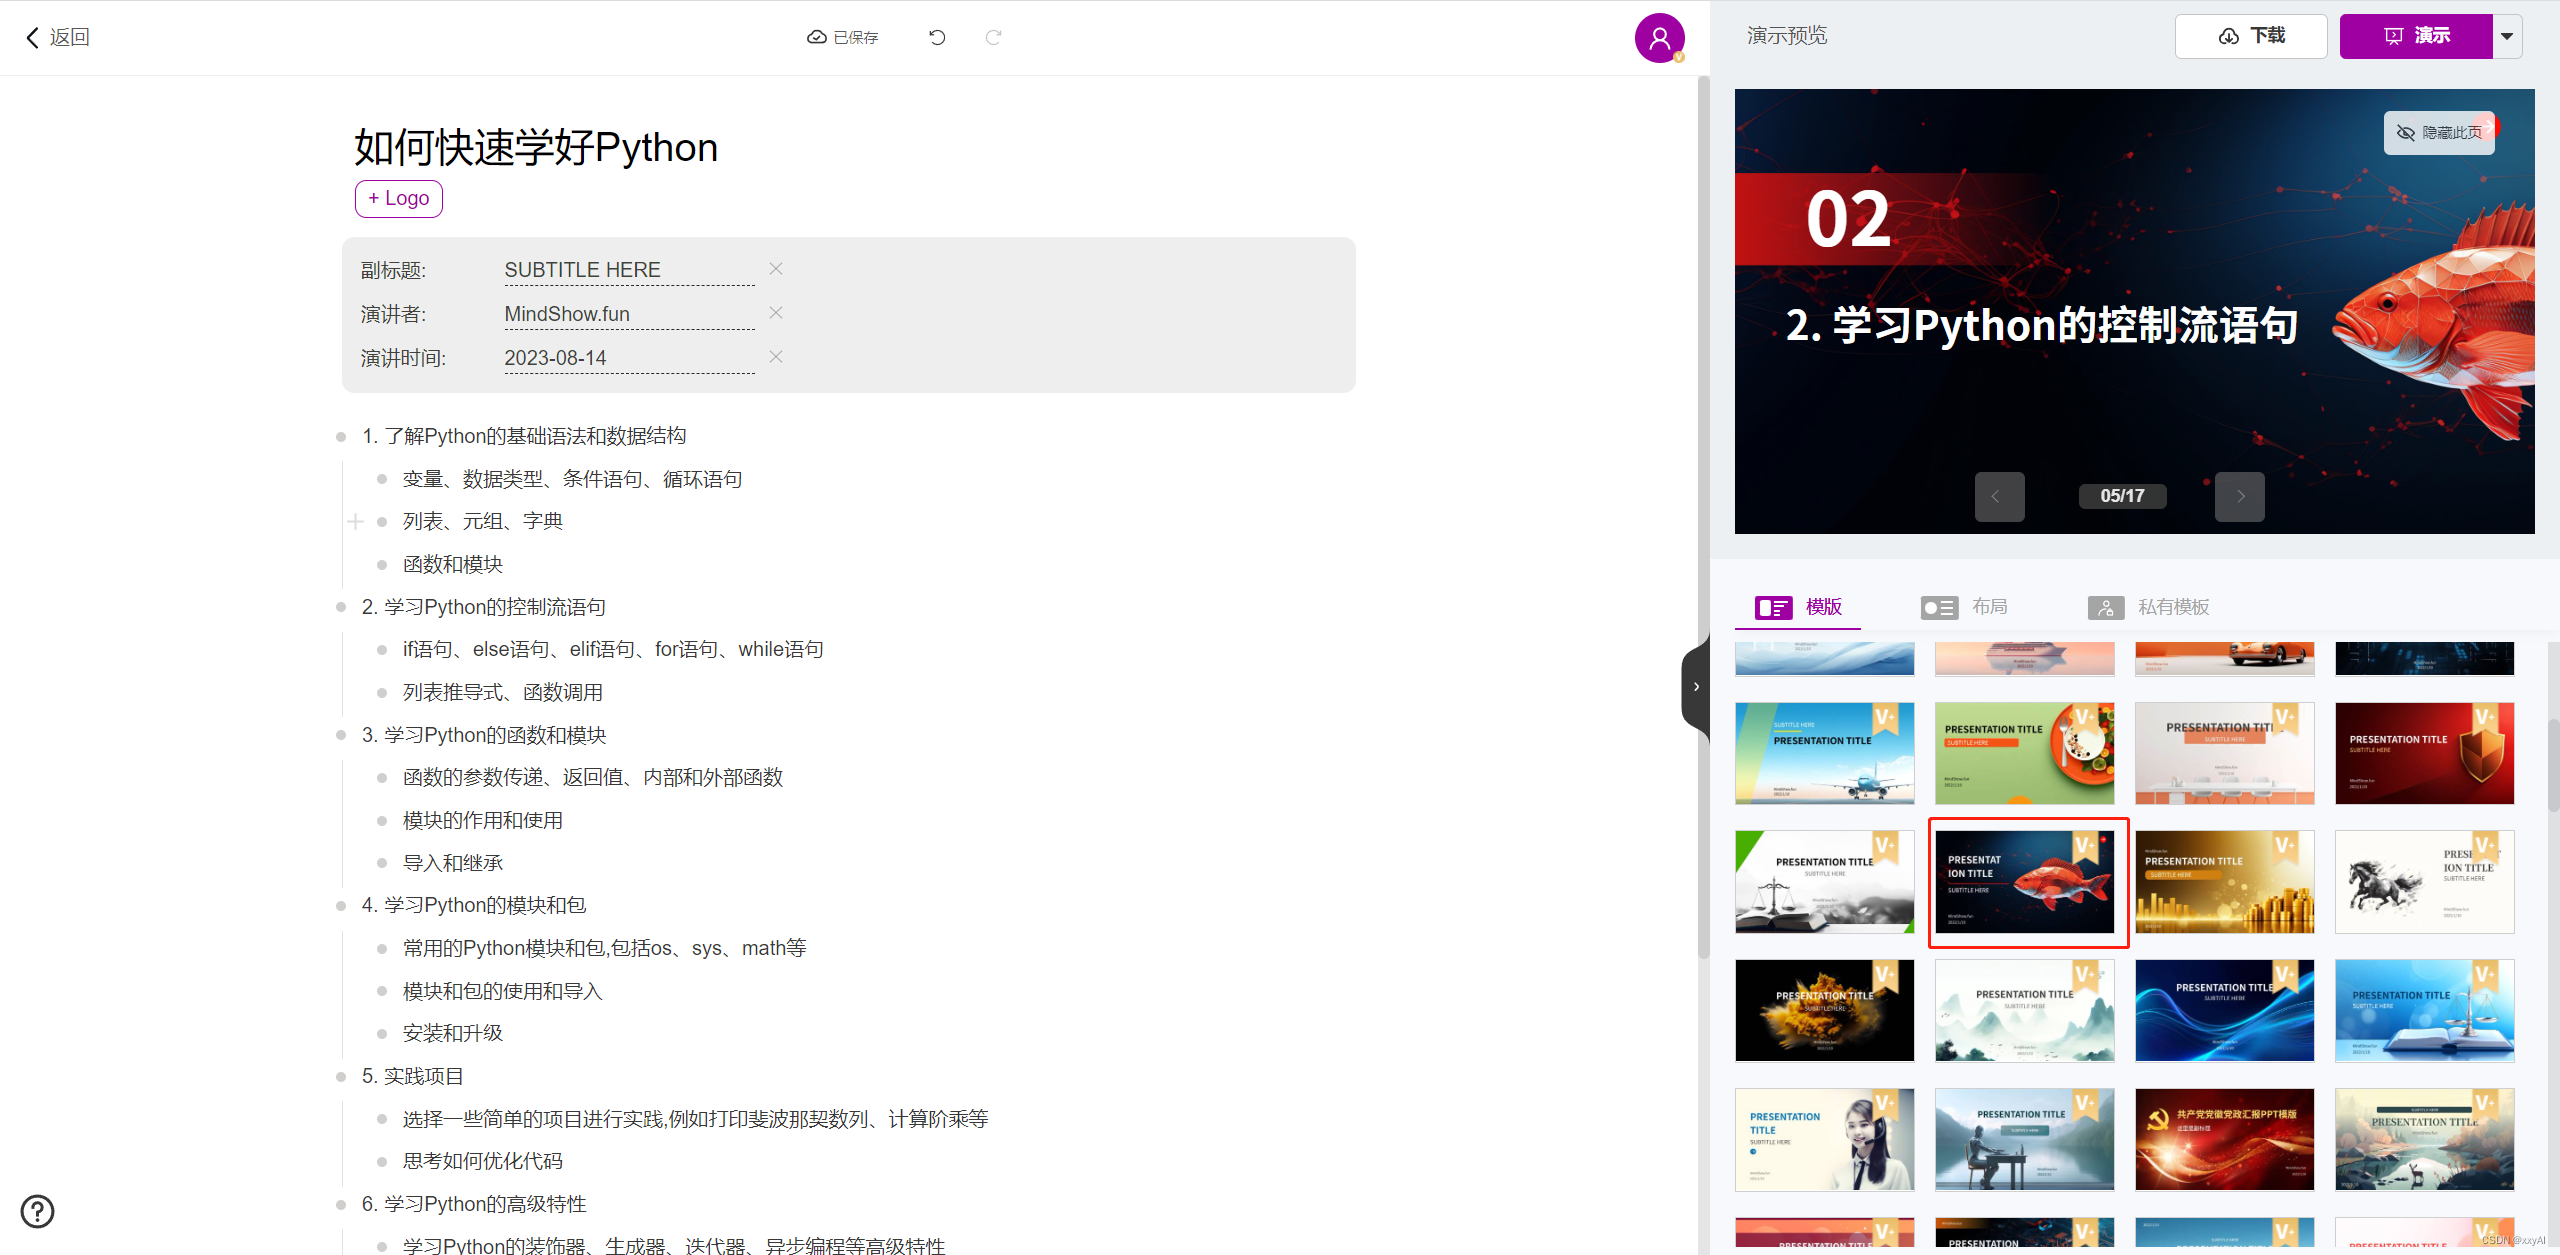Clear the 副标题 field with its X
This screenshot has height=1255, width=2560.
(776, 269)
